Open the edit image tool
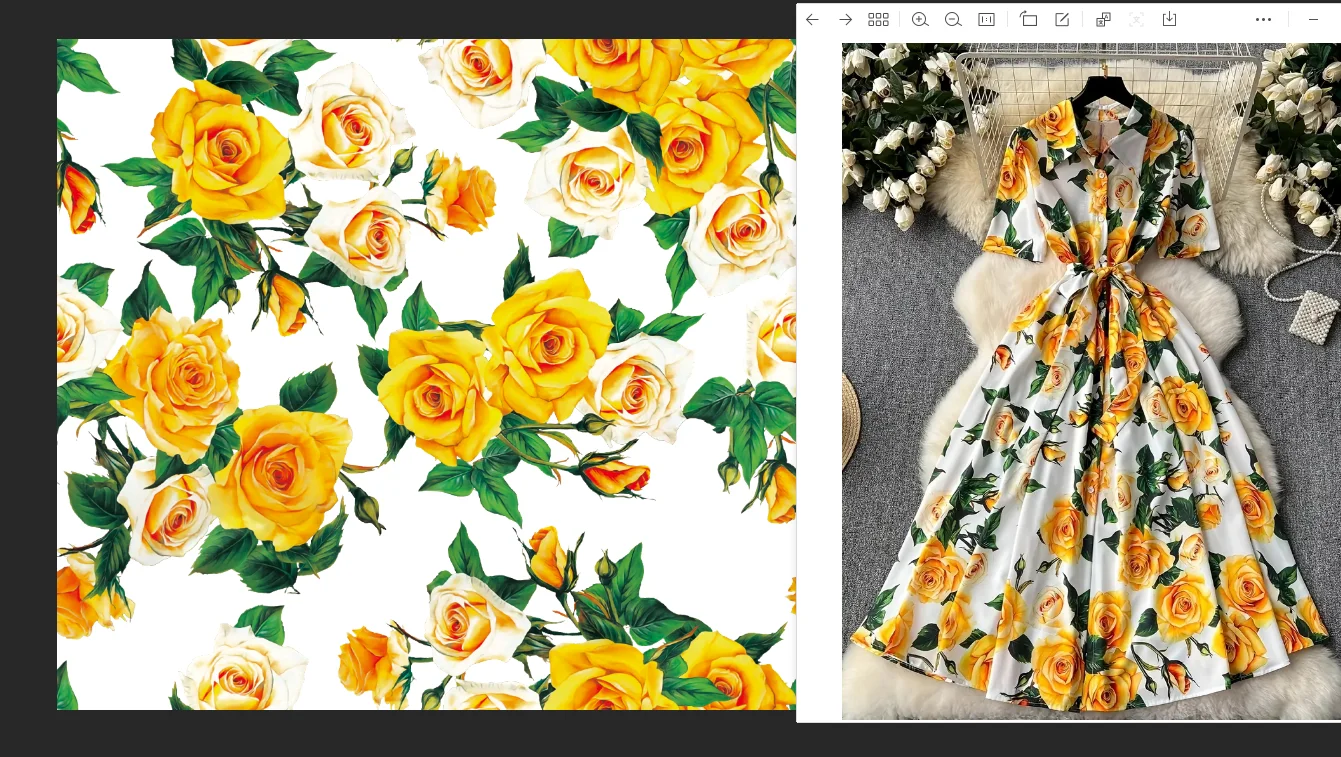Screen dimensions: 1341x757 1062,20
